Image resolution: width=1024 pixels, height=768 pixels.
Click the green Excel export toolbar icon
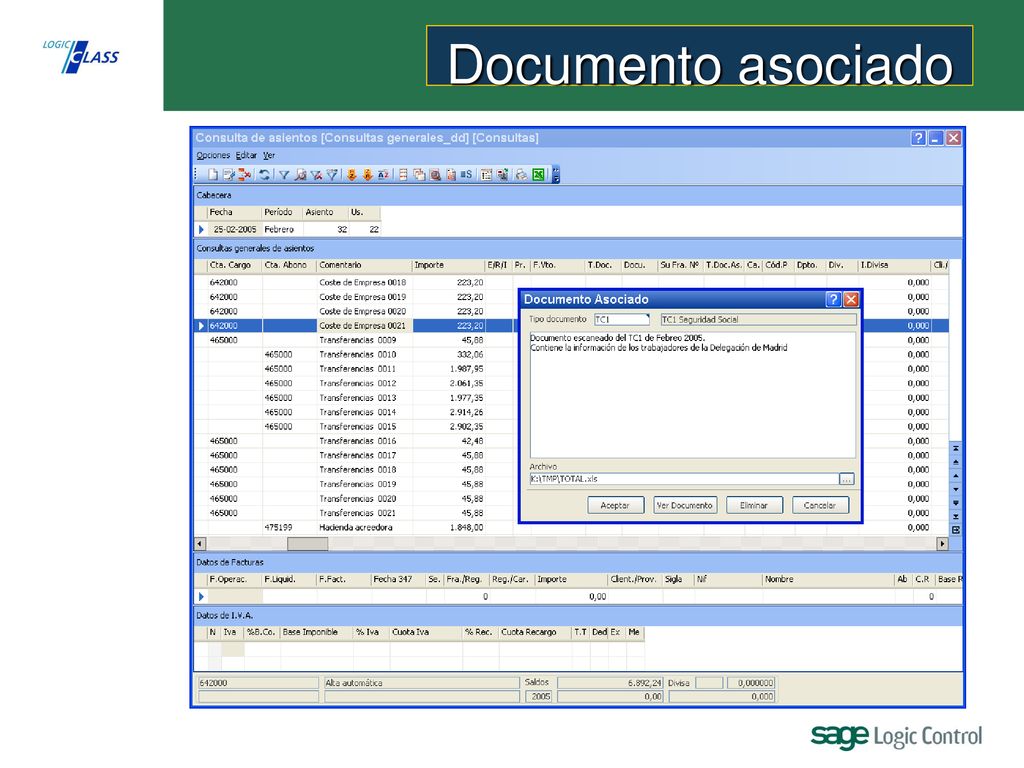point(538,174)
